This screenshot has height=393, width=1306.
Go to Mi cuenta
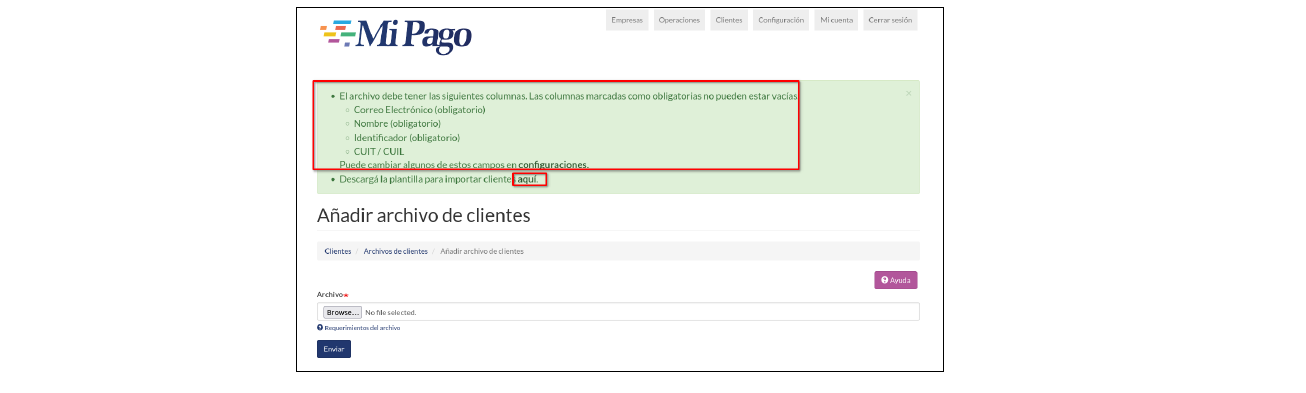coord(836,20)
